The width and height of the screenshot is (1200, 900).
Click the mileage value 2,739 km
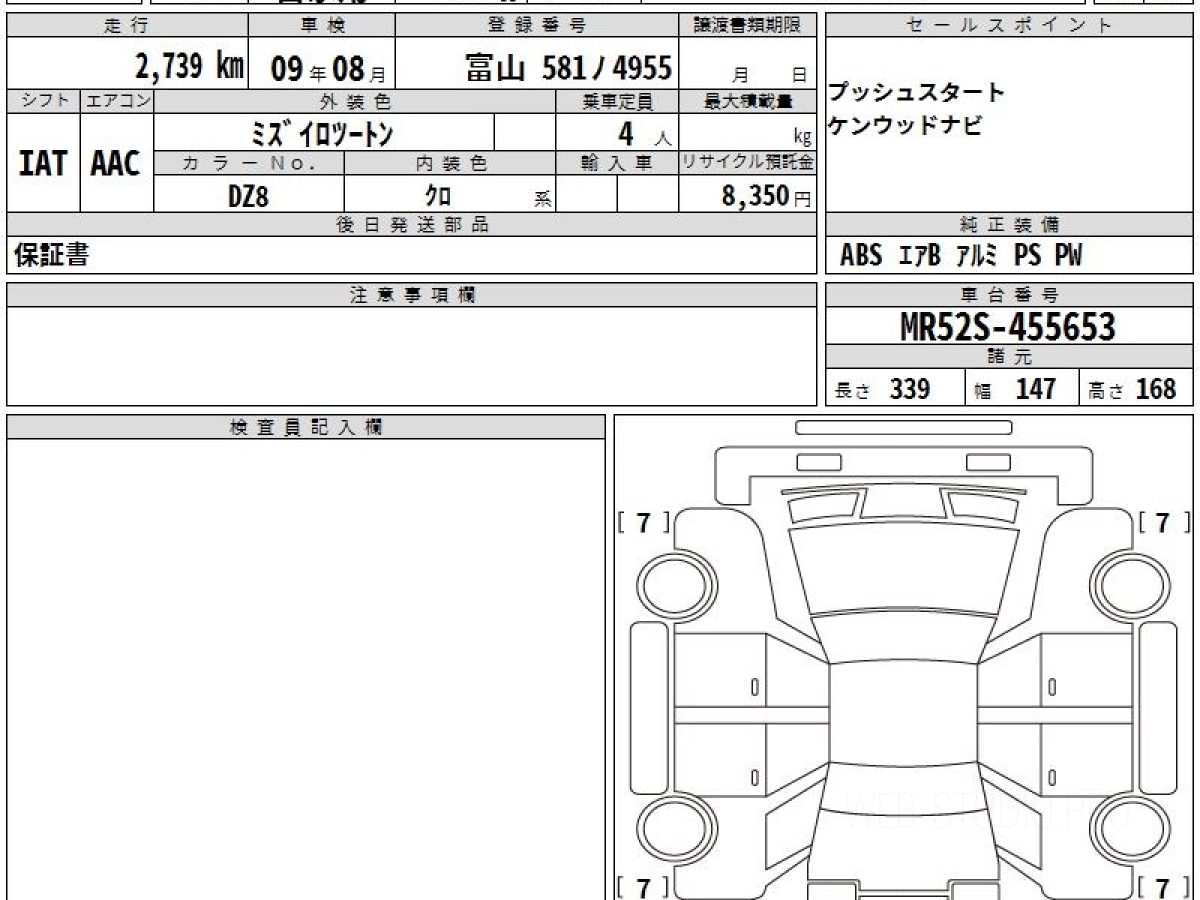click(188, 68)
